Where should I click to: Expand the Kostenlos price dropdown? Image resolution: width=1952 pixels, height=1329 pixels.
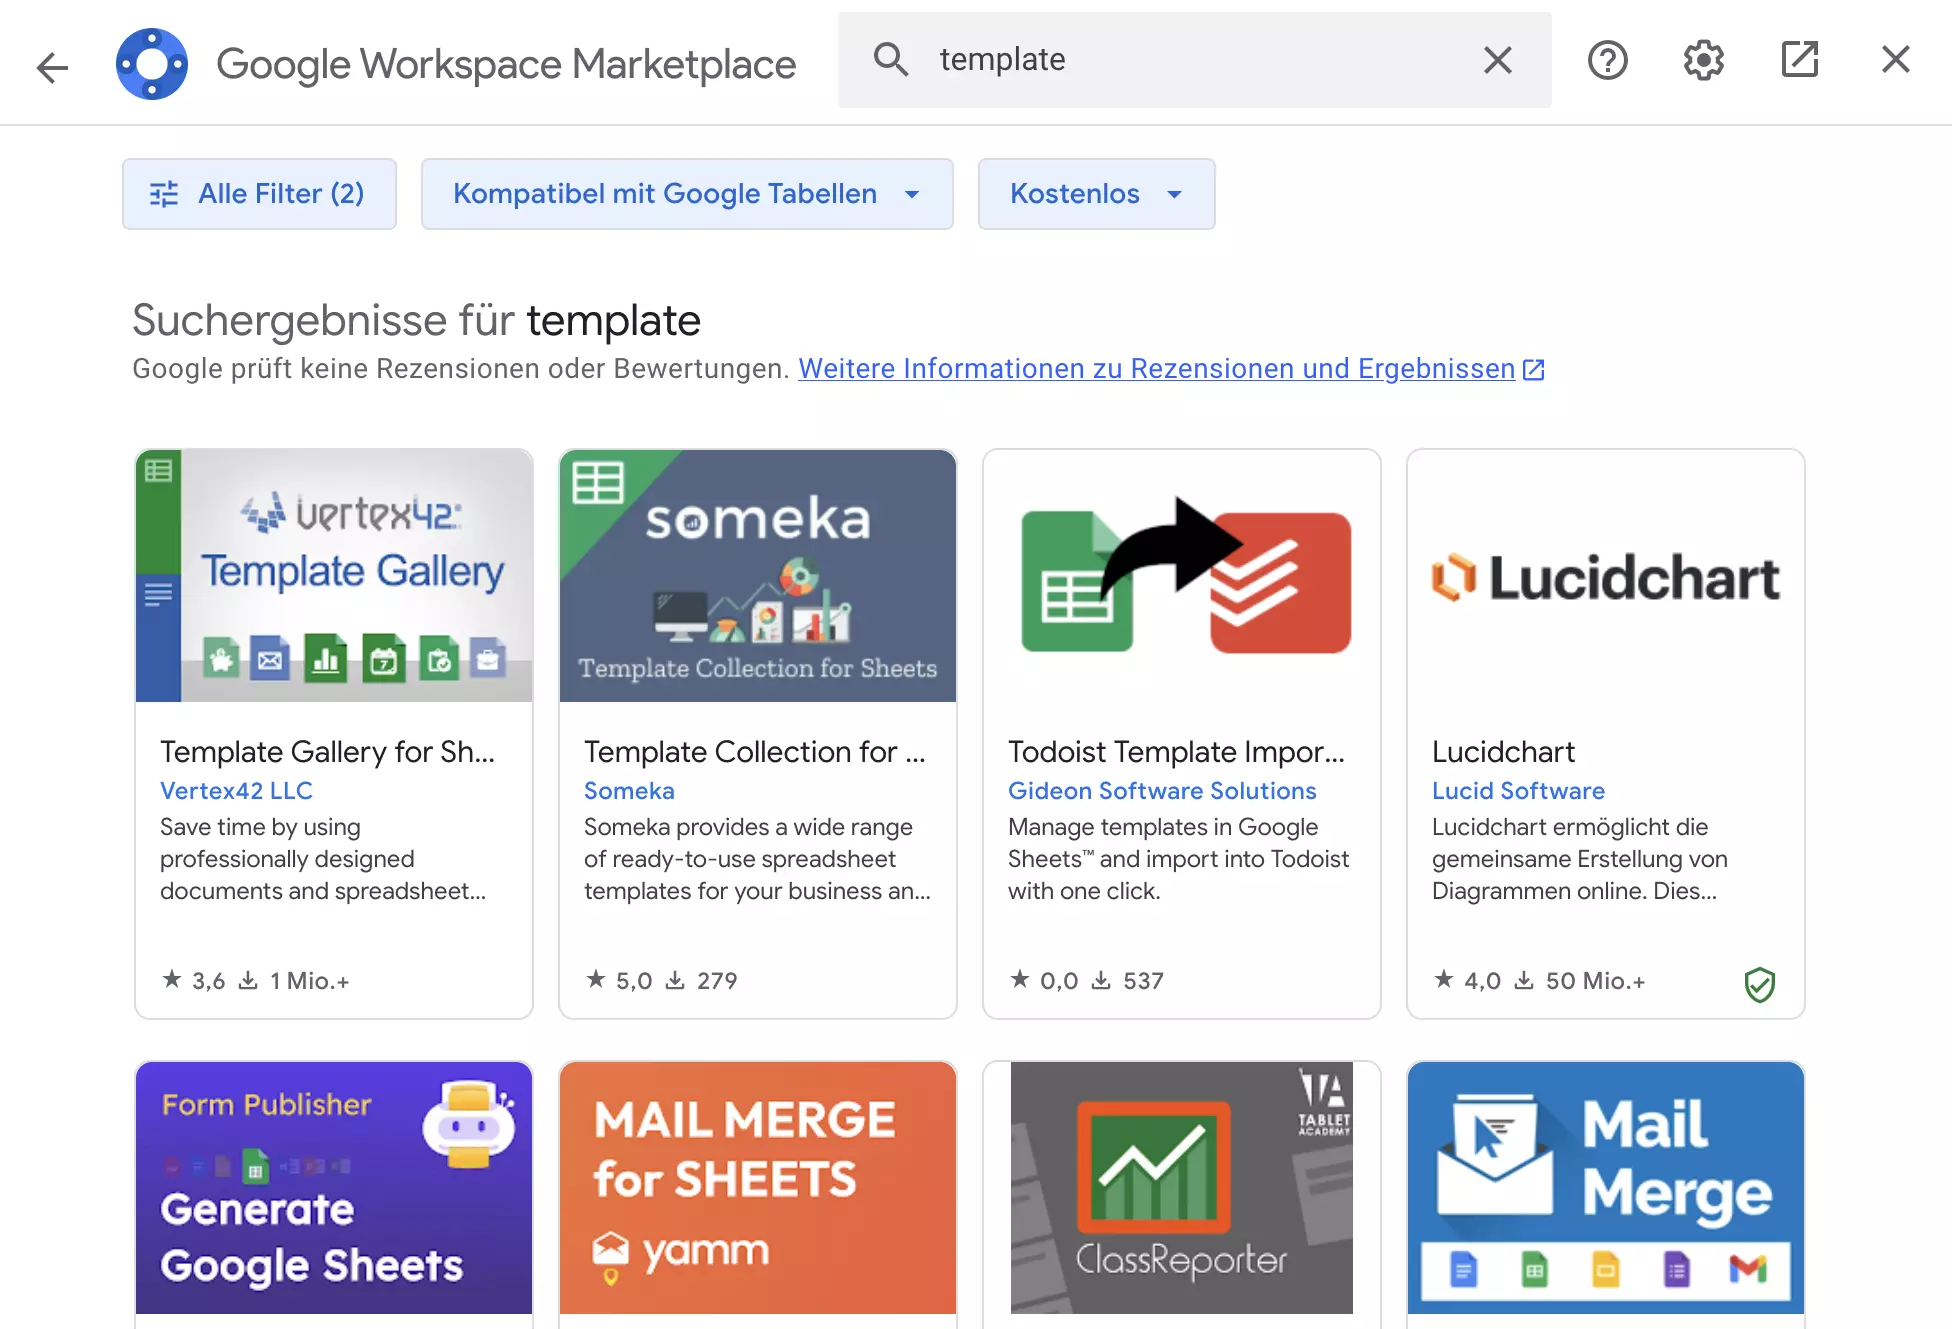click(x=1096, y=194)
